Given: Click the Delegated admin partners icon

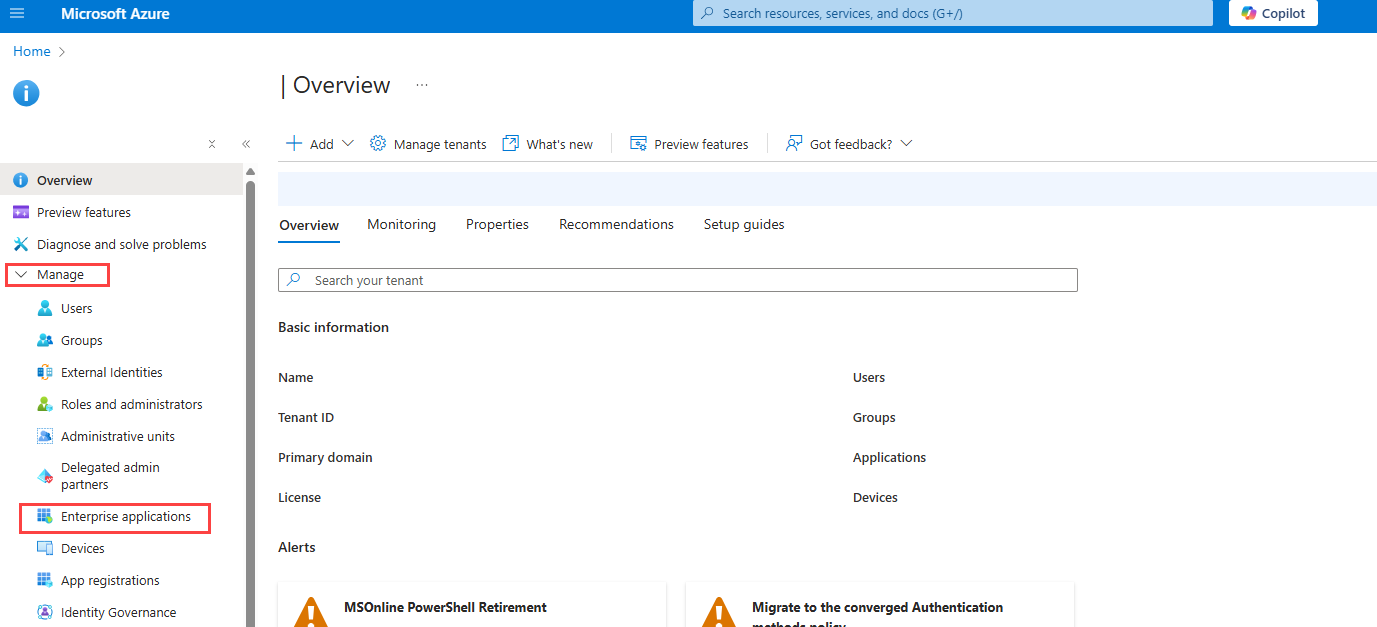Looking at the screenshot, I should (x=44, y=476).
